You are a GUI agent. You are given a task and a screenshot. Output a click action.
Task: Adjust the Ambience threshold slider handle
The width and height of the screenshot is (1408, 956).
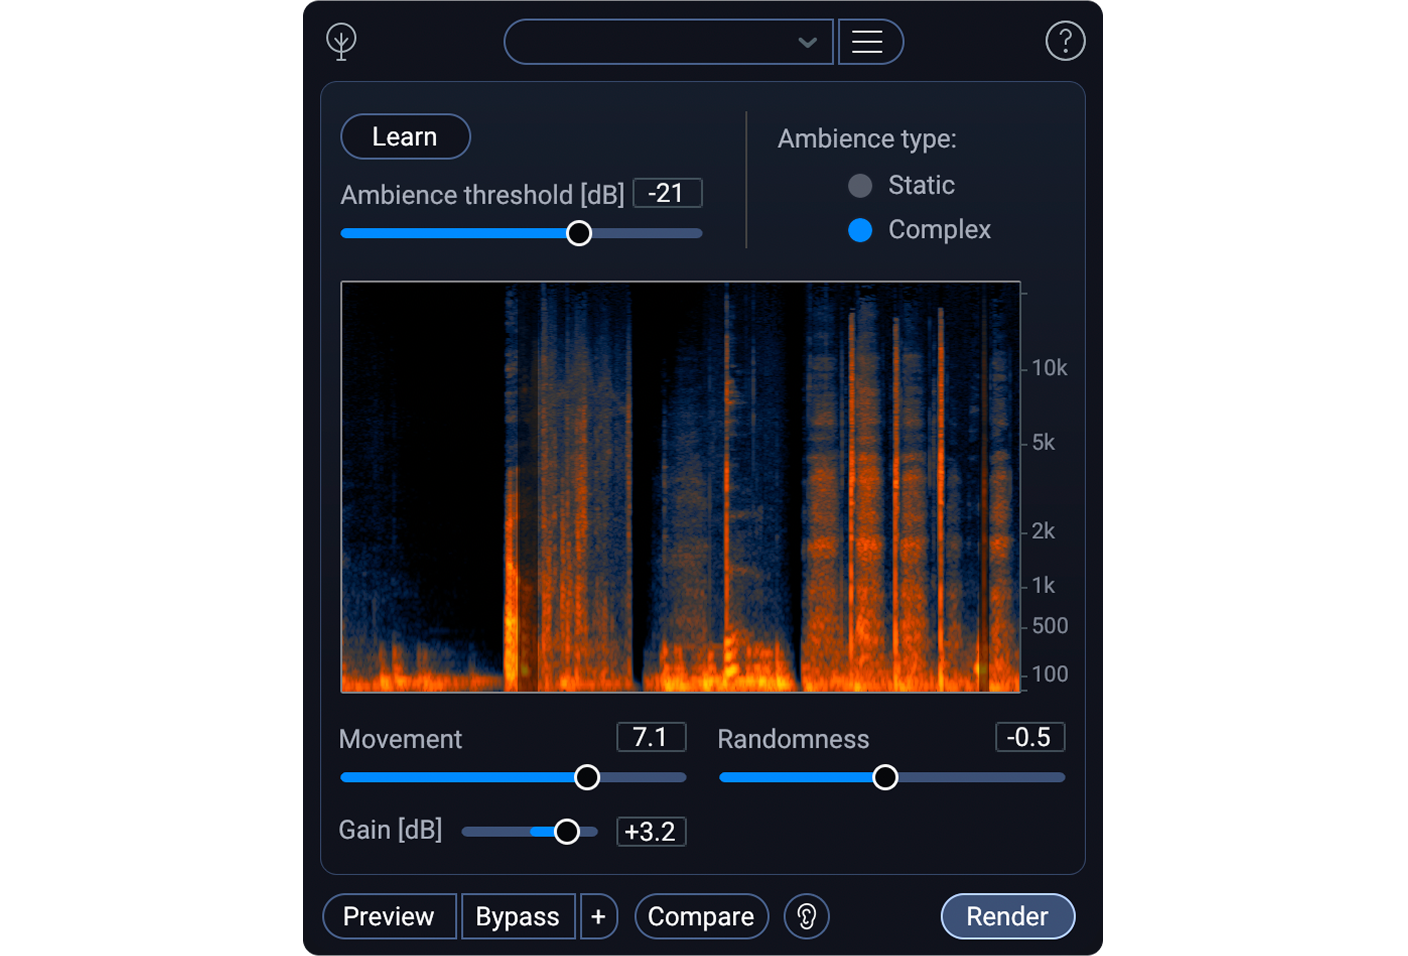point(578,232)
